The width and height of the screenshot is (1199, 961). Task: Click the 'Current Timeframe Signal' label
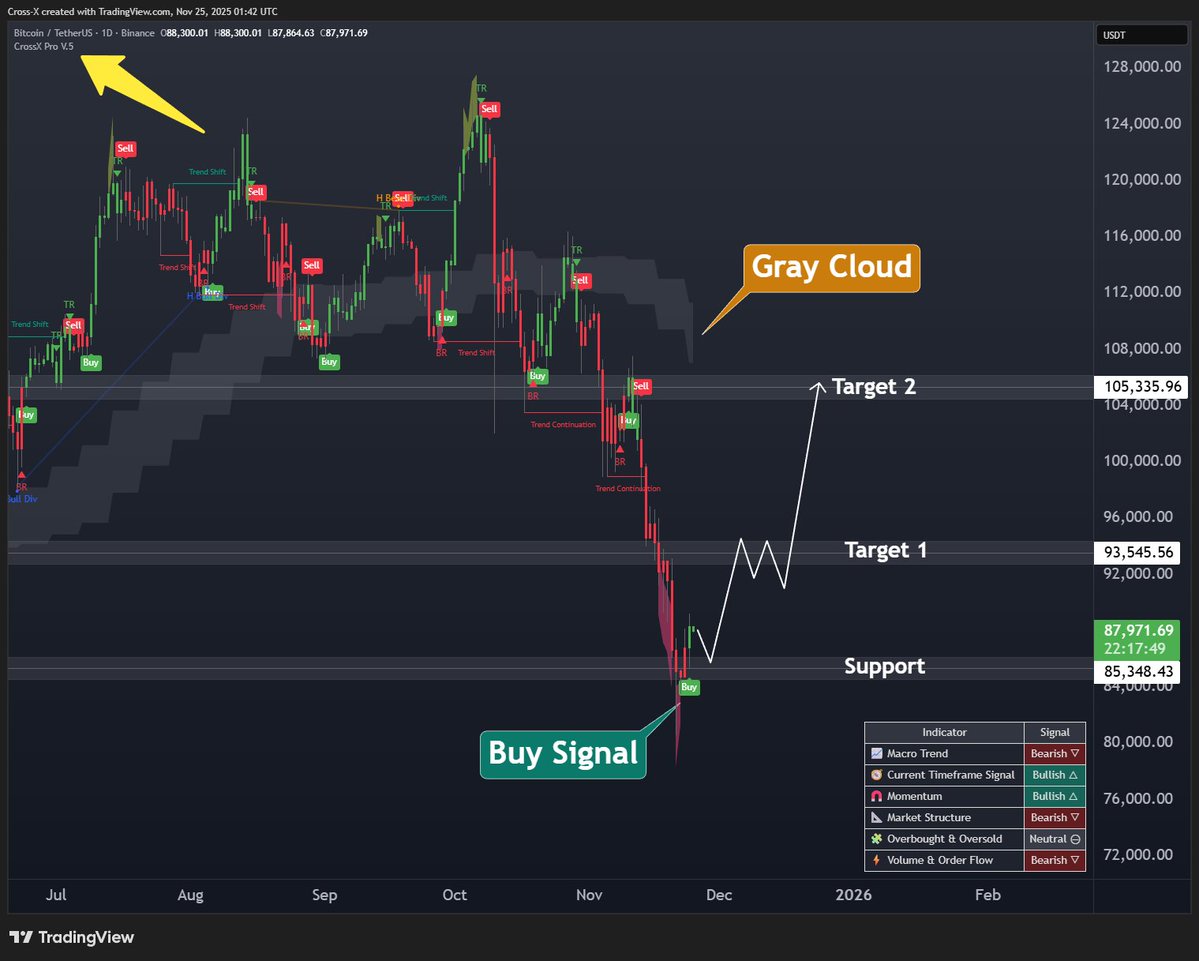click(950, 775)
